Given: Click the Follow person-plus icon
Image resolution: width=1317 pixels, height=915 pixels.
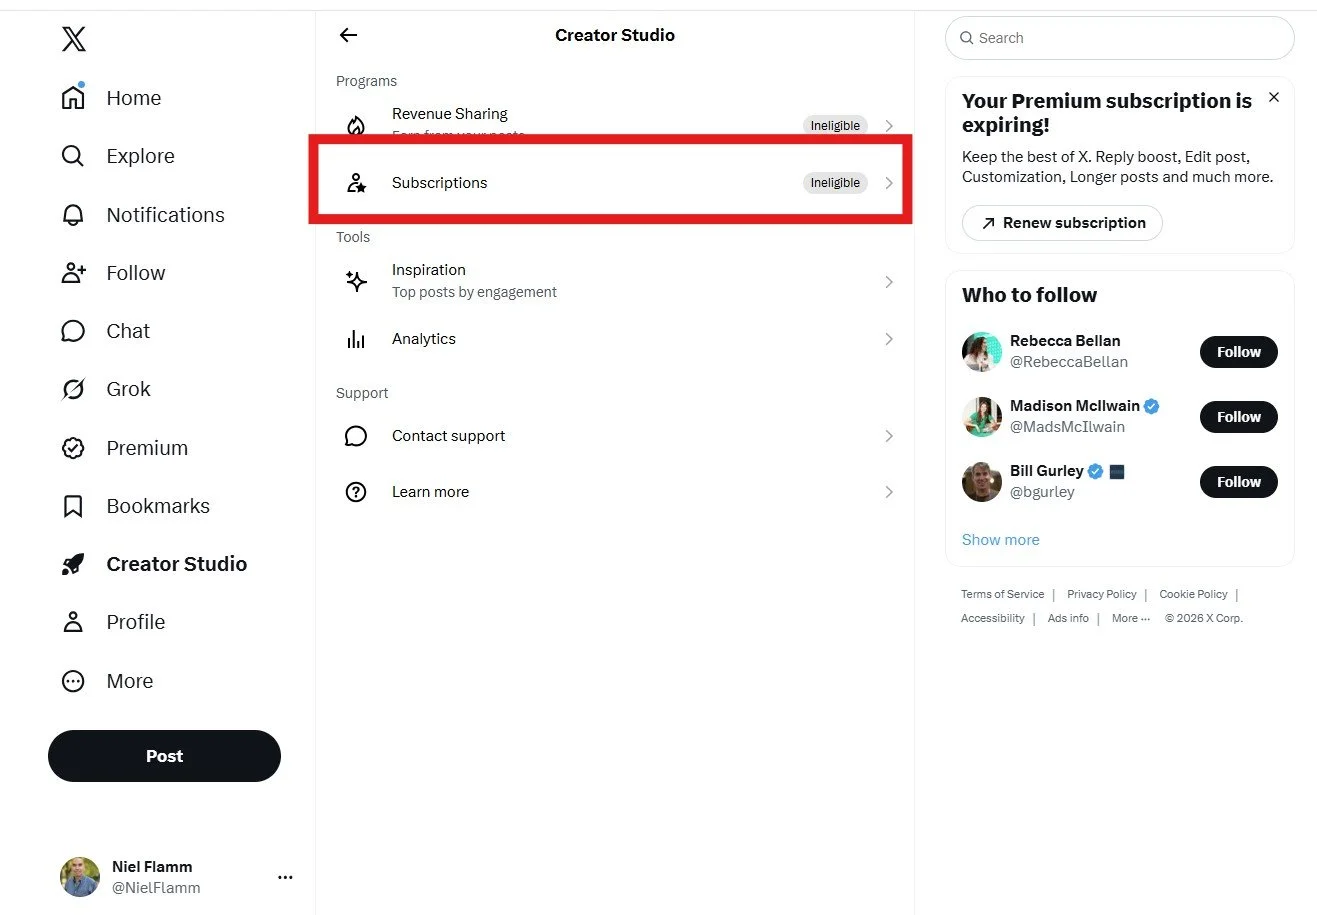Looking at the screenshot, I should coord(74,273).
